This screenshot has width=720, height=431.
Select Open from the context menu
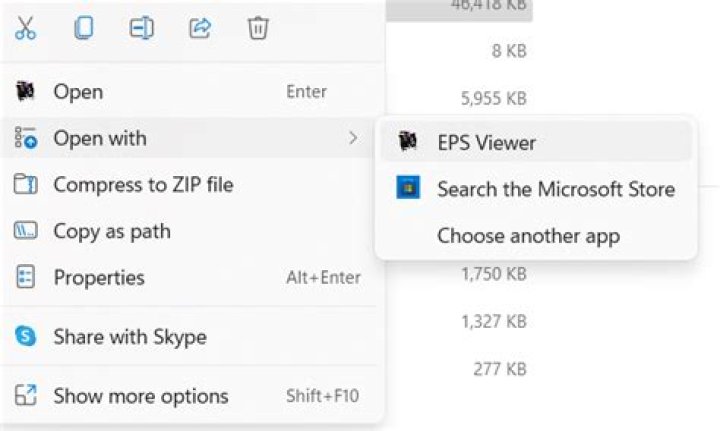[x=78, y=92]
